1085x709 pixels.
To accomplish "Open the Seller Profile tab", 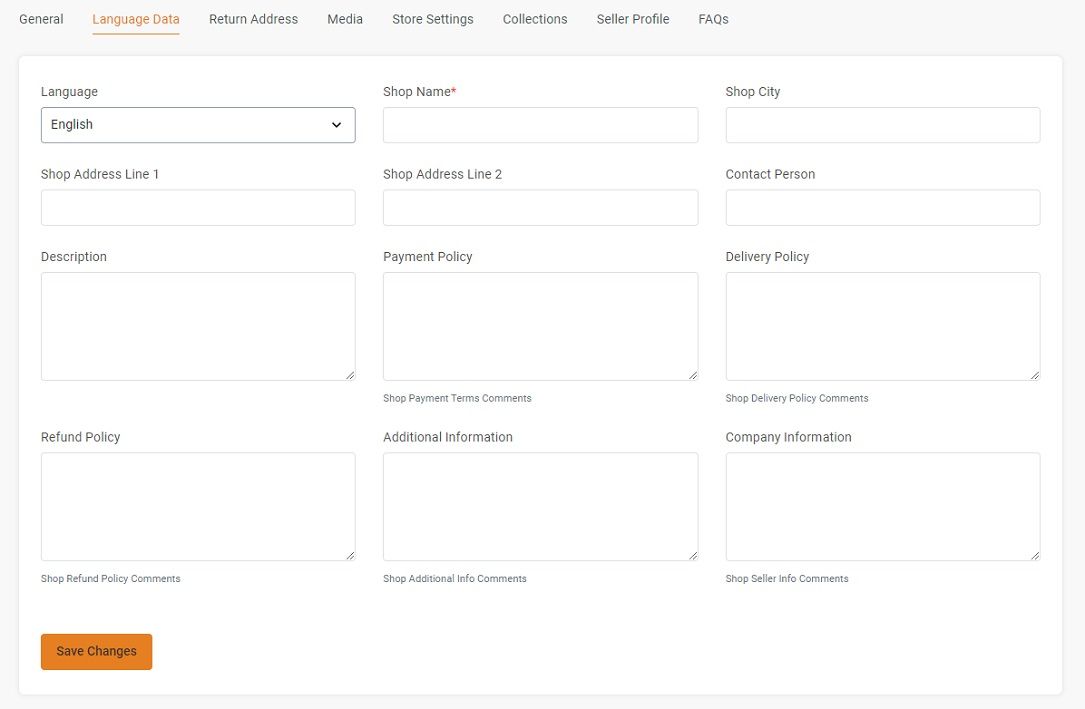I will point(632,19).
